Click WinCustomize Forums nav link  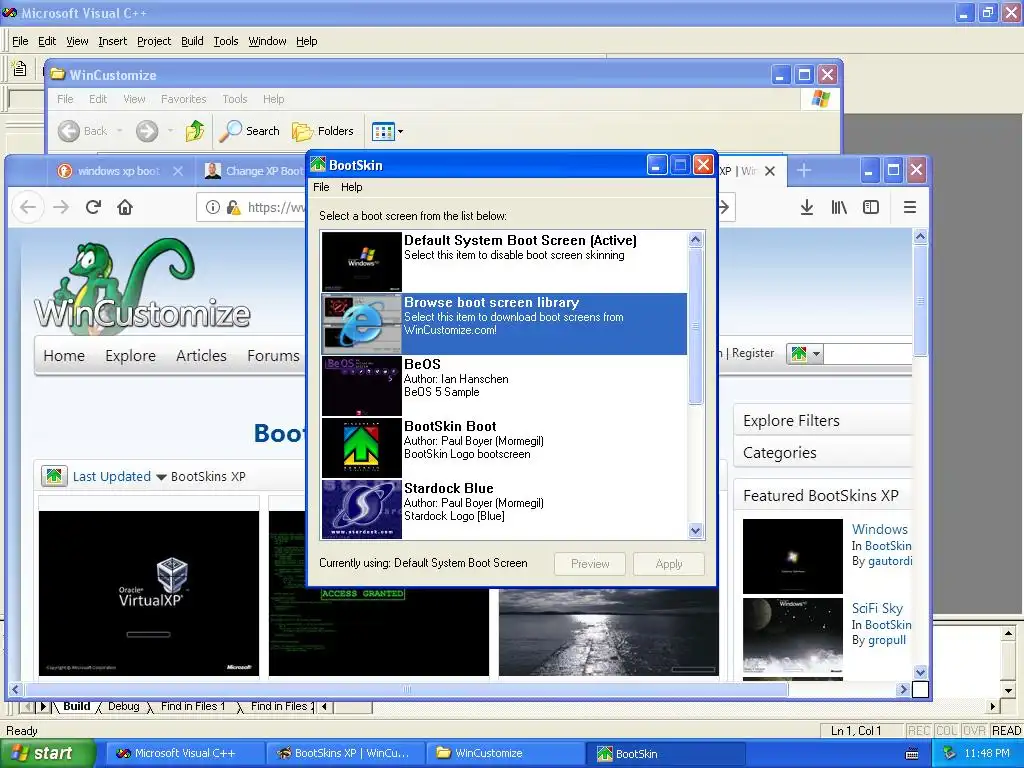(273, 355)
